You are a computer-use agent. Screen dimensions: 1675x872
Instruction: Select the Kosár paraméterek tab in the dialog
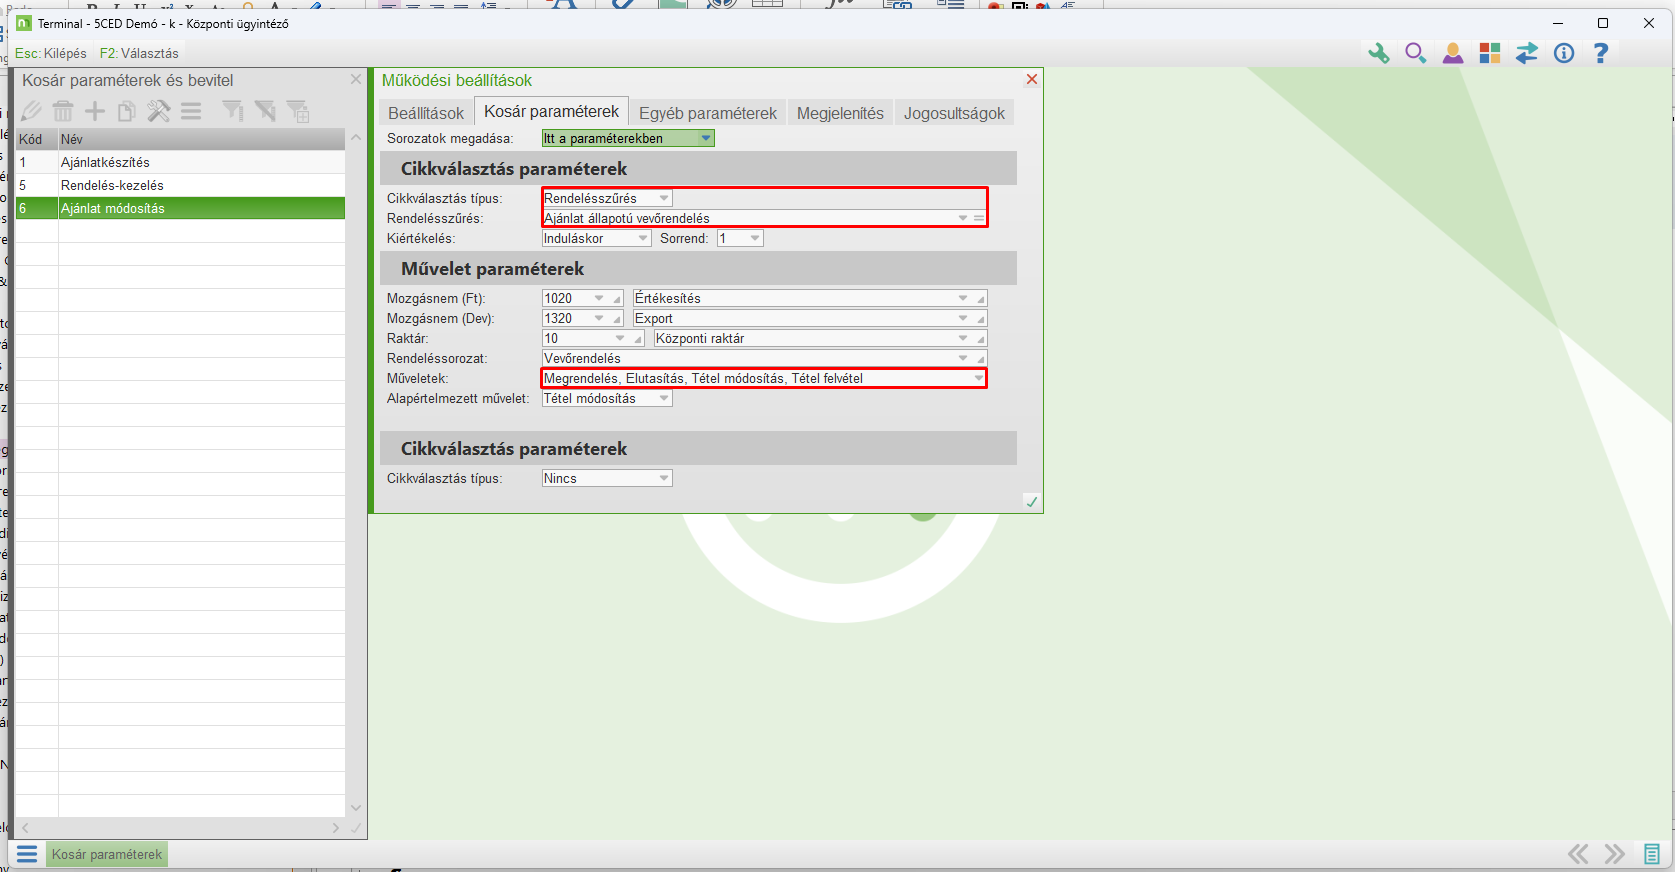(552, 112)
